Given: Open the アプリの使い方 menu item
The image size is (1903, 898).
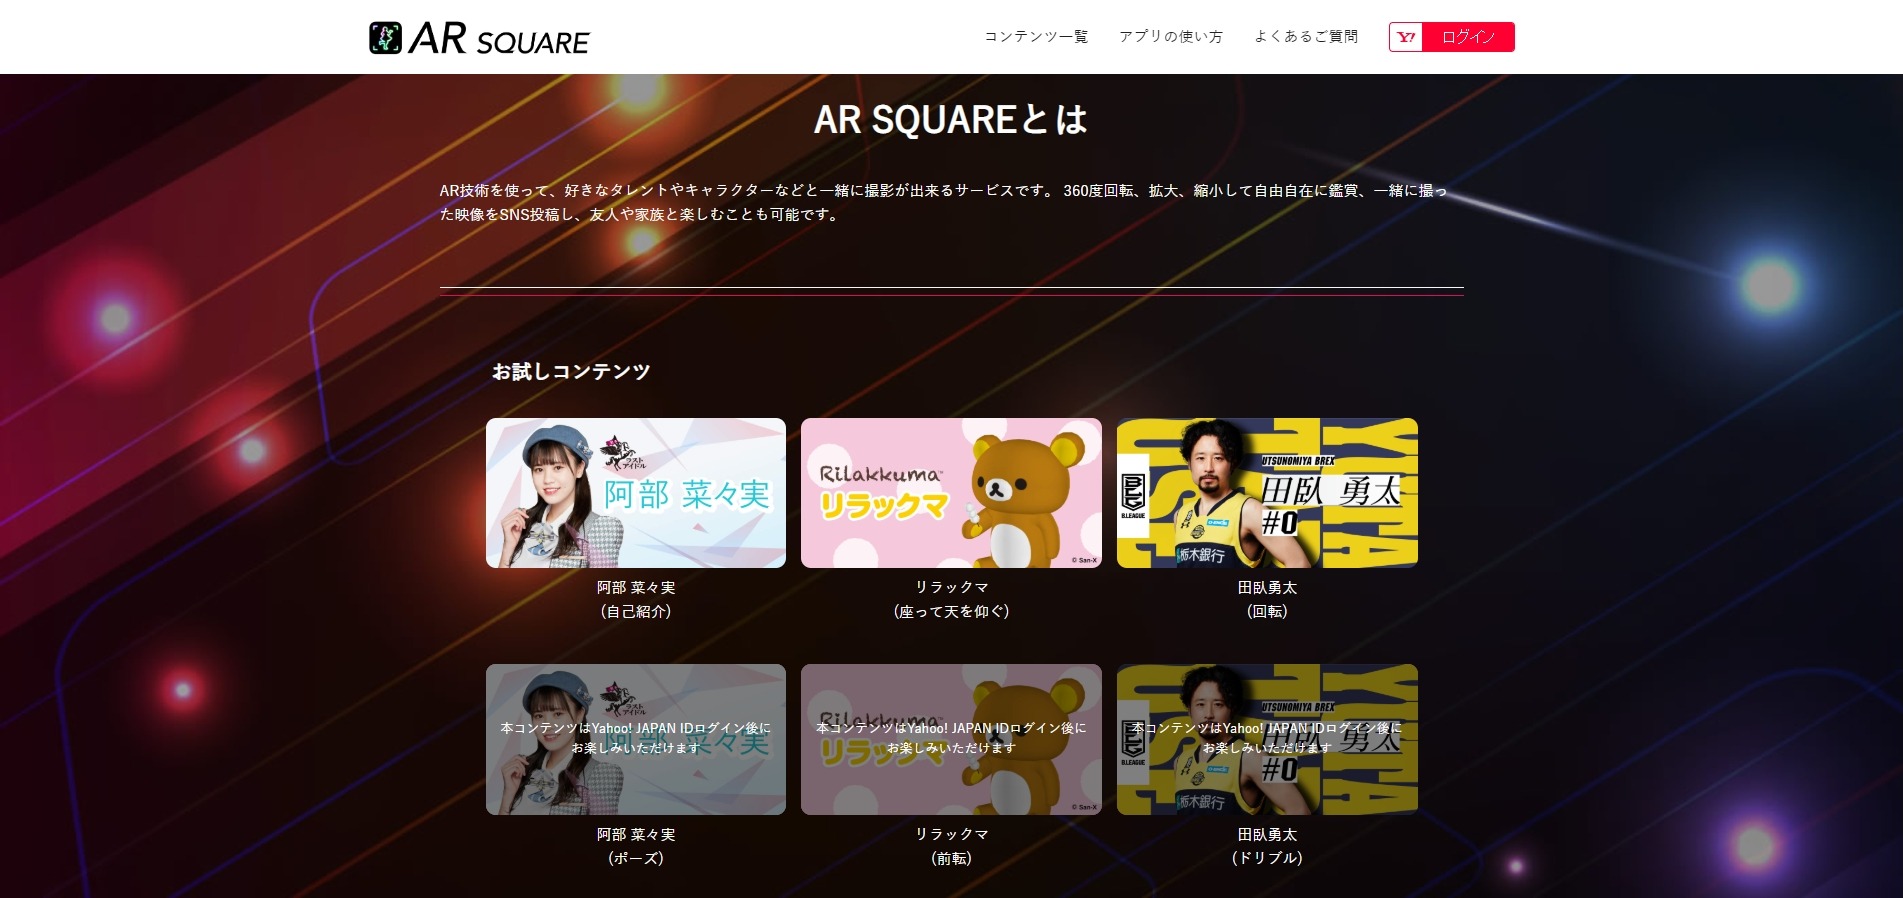Looking at the screenshot, I should (1171, 37).
